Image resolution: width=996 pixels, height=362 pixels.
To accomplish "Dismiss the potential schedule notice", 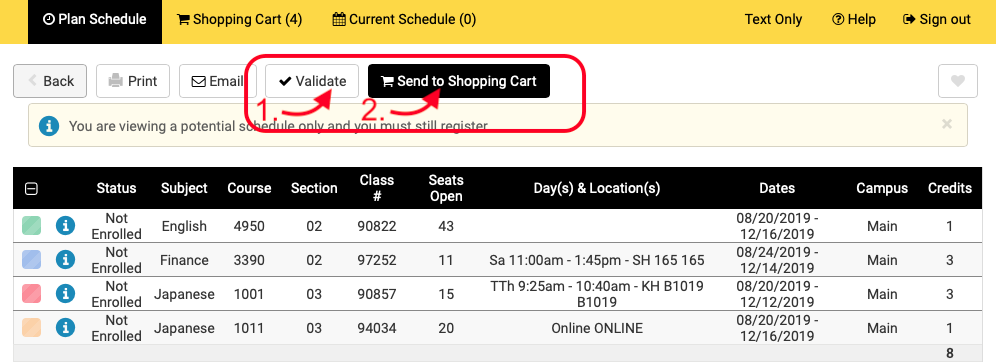I will [x=946, y=124].
